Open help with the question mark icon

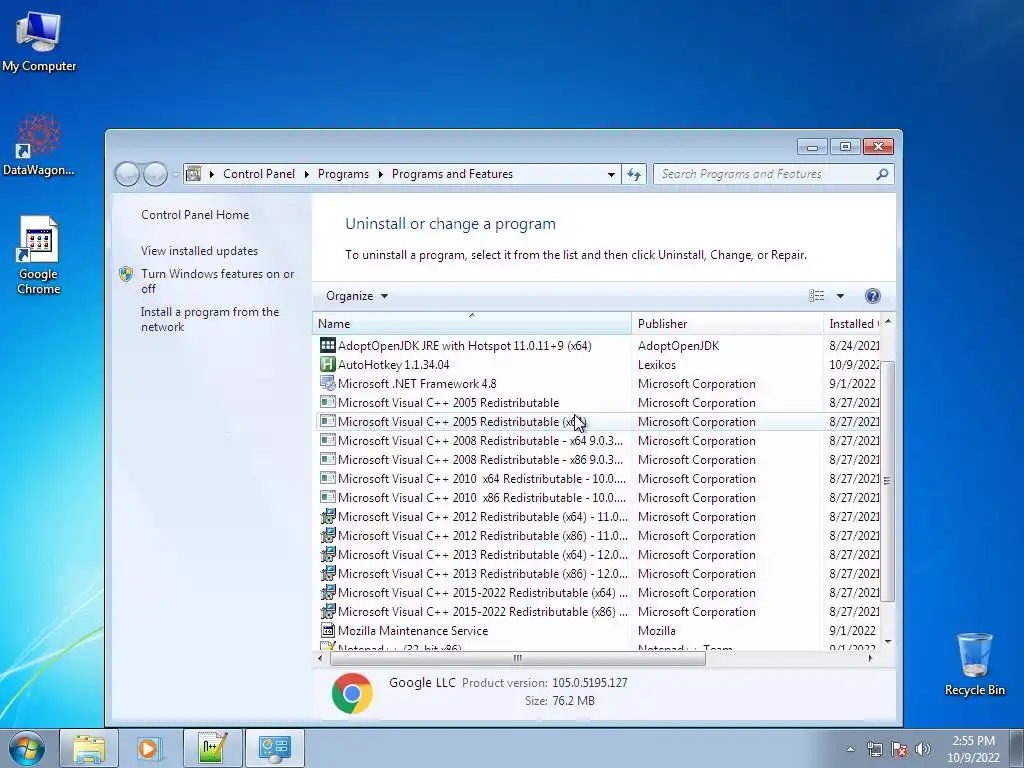coord(872,296)
